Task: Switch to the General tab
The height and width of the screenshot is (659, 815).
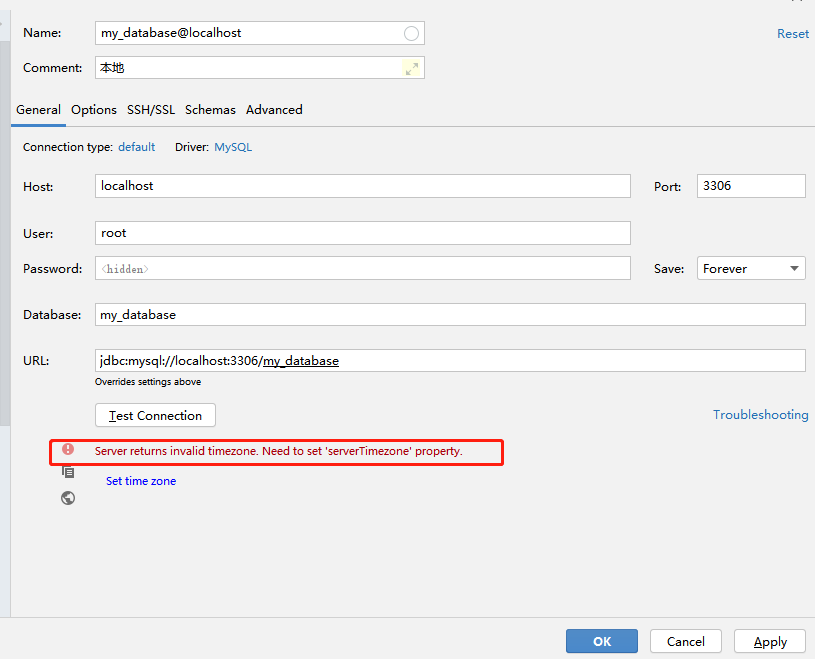Action: pos(38,110)
